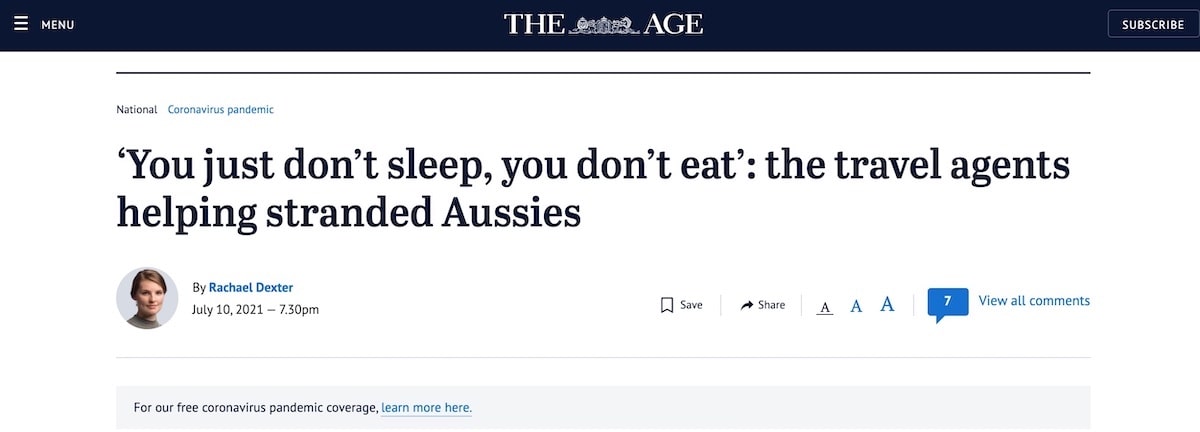Screen dimensions: 1200x432
Task: Open author Rachael Dexter's profile link
Action: [x=251, y=287]
